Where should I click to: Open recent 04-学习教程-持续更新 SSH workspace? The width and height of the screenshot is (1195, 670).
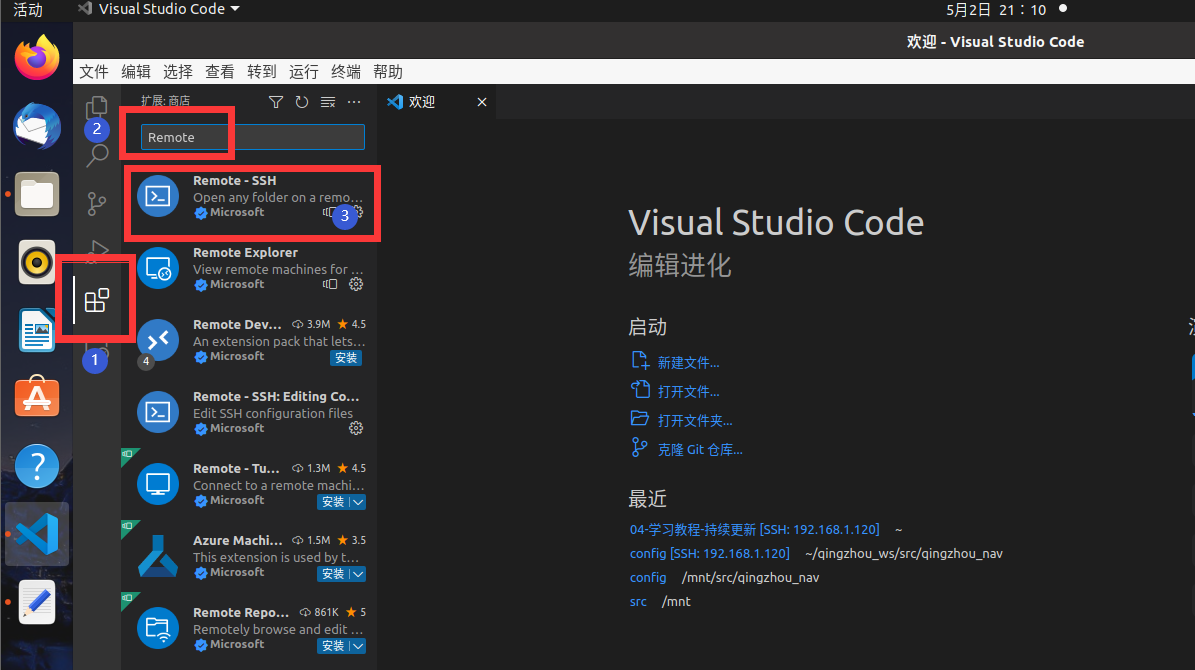tap(754, 530)
